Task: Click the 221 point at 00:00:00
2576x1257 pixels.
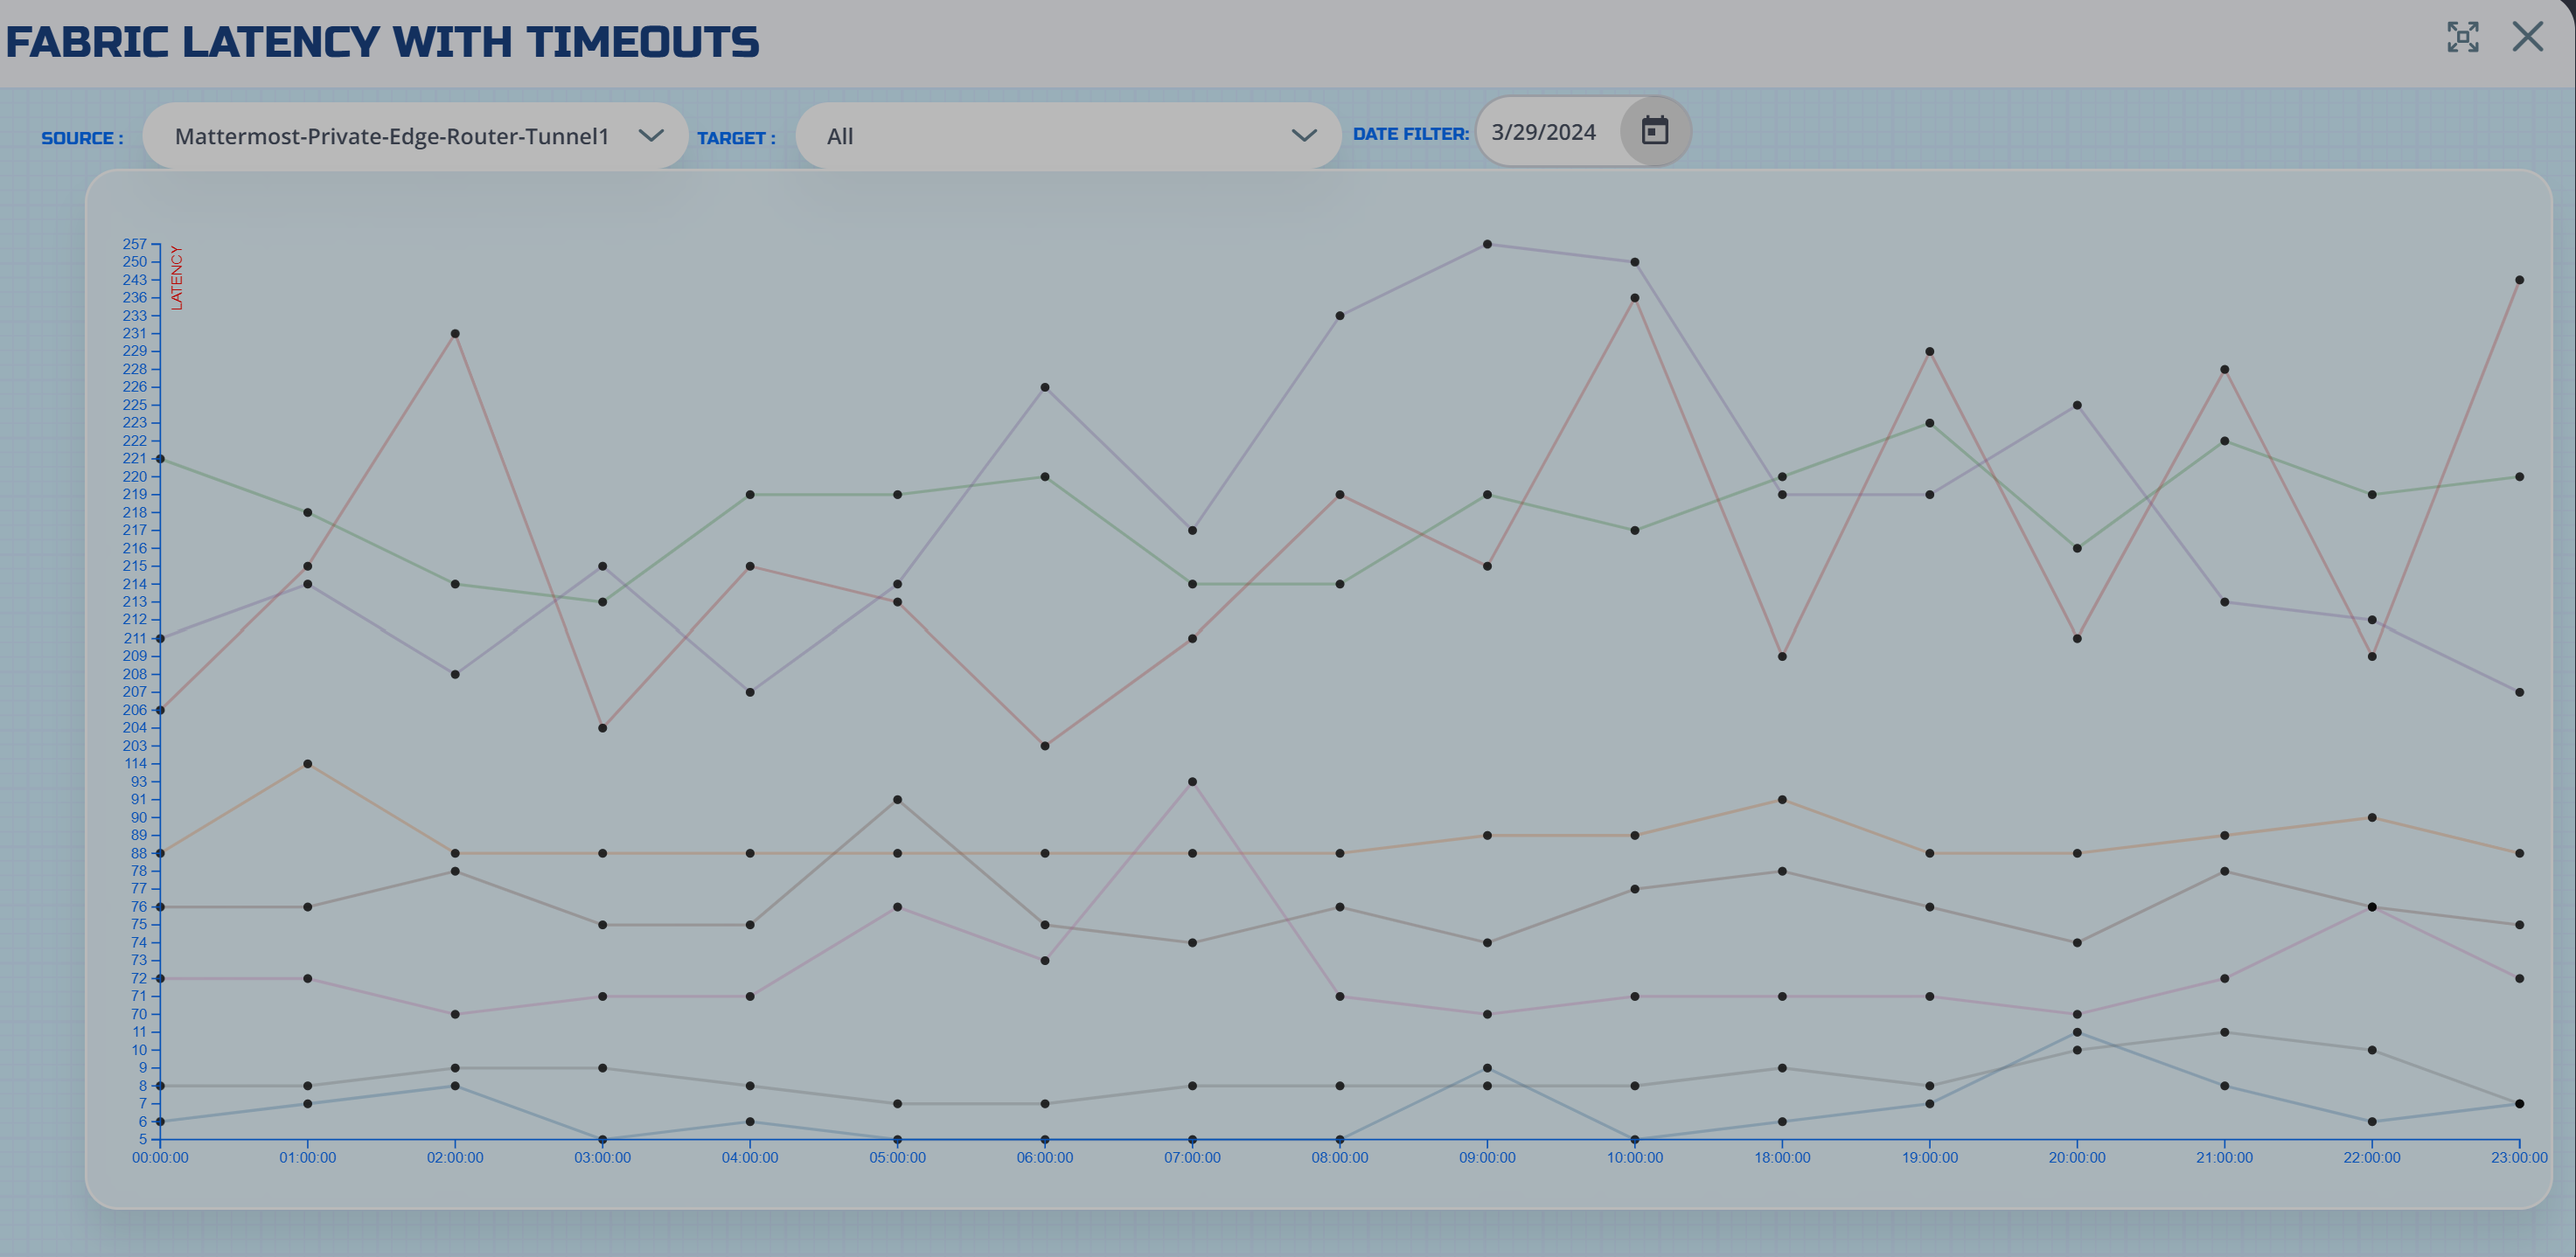Action: click(x=160, y=459)
